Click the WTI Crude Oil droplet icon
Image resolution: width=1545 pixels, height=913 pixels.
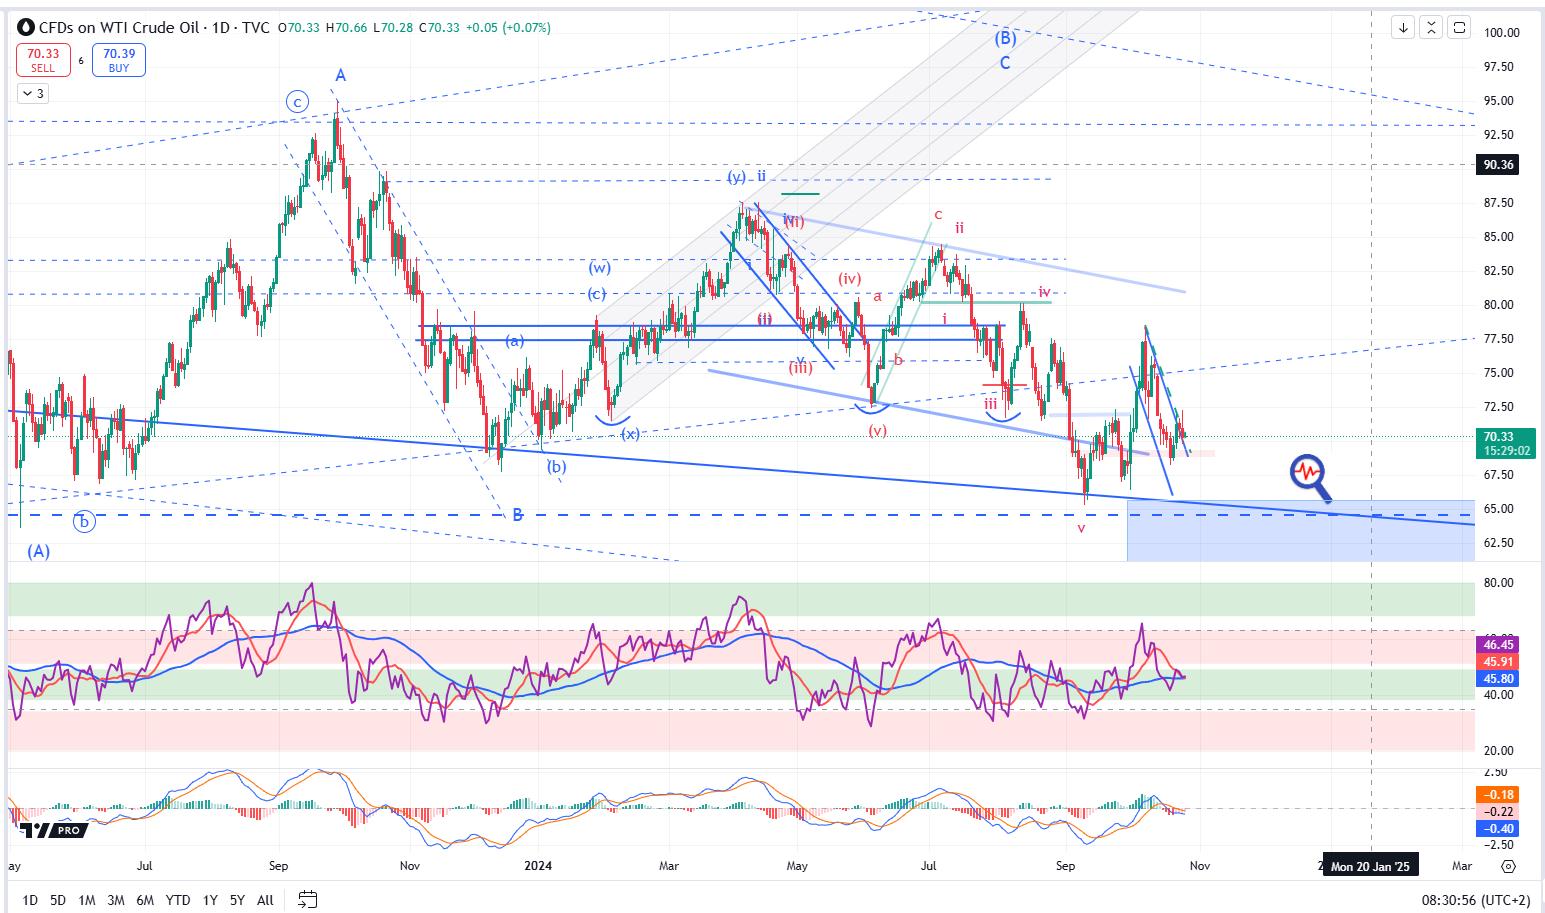coord(25,28)
